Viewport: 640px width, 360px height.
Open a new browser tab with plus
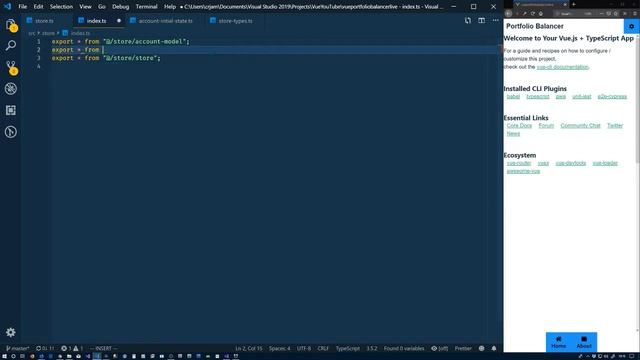pos(573,4)
